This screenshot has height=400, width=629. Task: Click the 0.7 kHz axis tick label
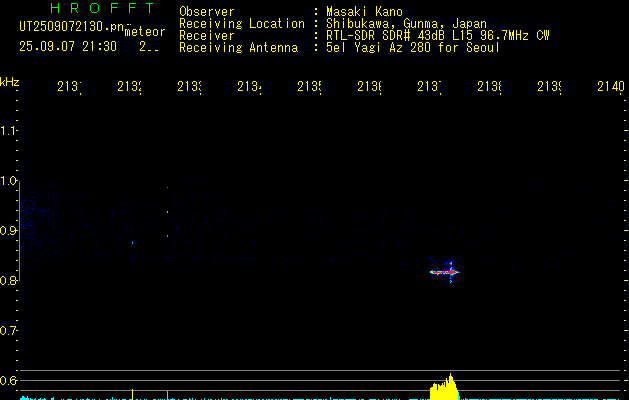coord(8,331)
